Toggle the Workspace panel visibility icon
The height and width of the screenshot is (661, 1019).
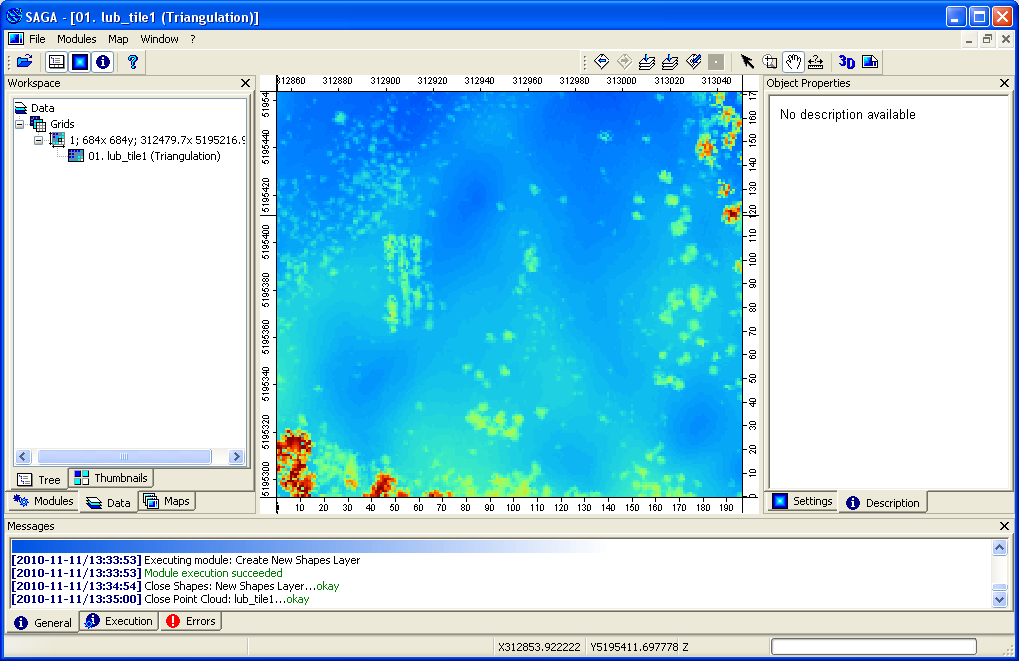[x=55, y=61]
